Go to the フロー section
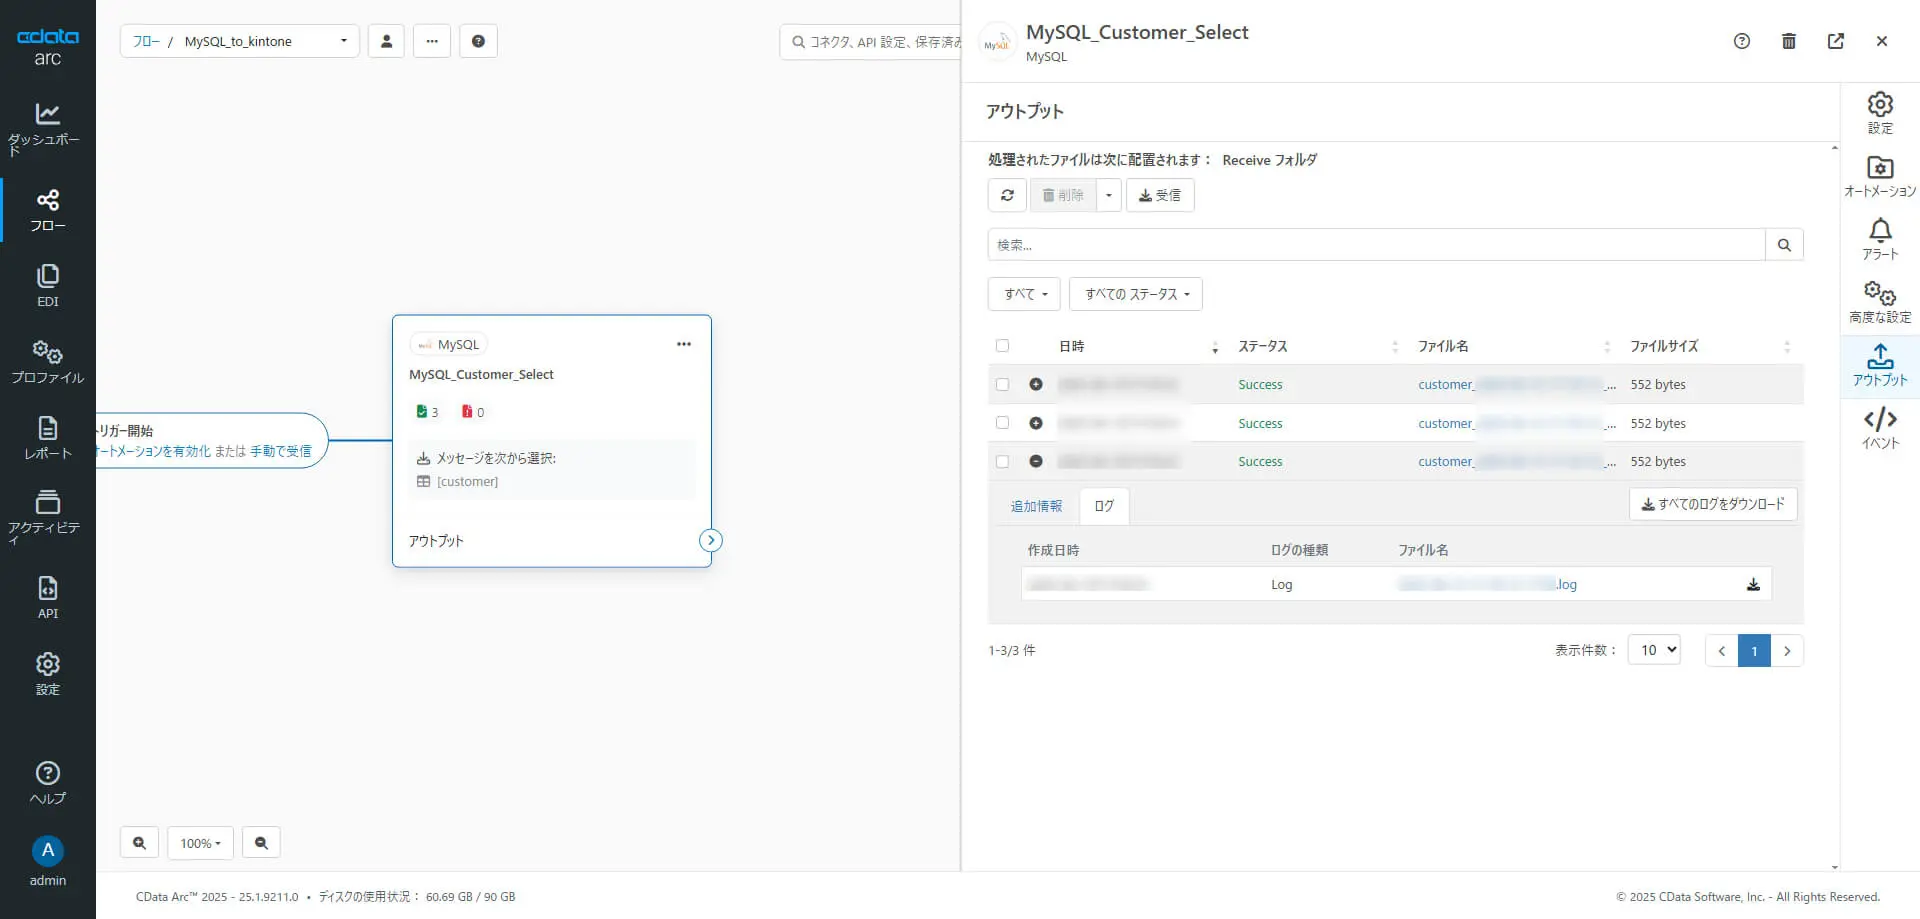The image size is (1920, 919). [47, 210]
